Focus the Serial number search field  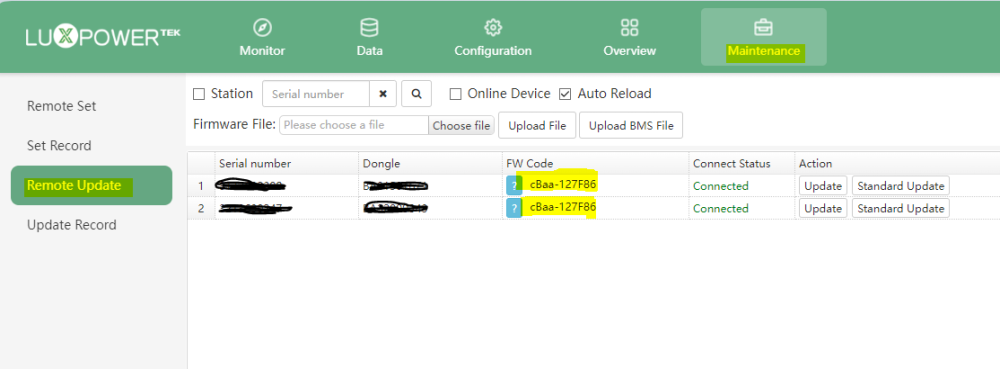(x=316, y=94)
